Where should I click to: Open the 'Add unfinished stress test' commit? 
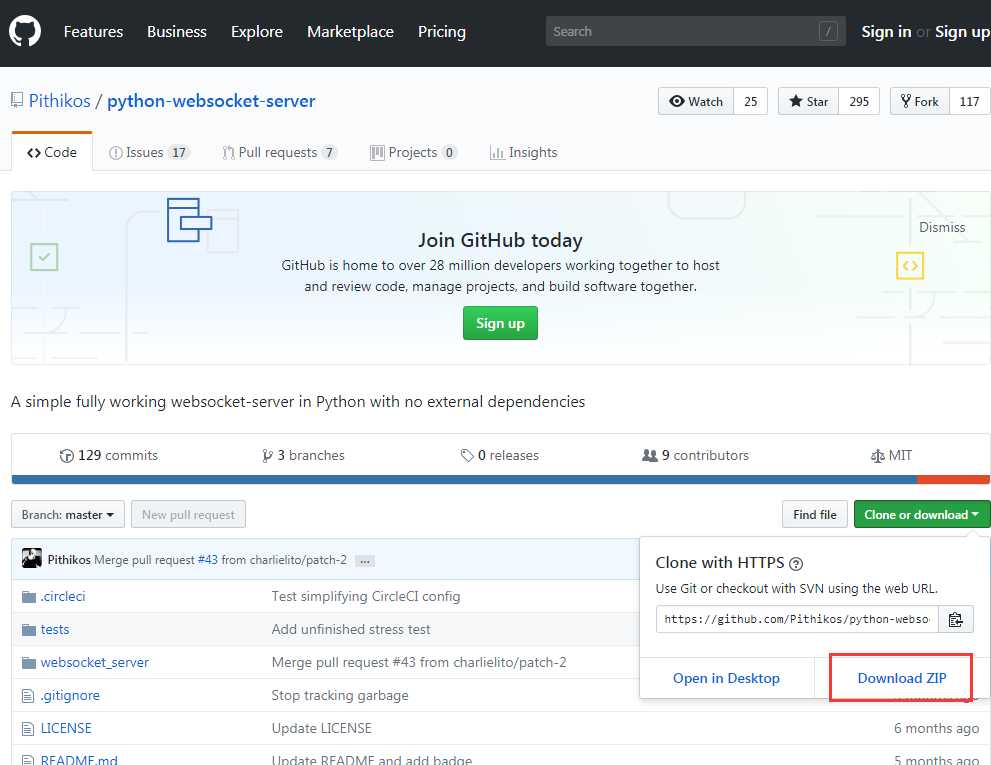coord(351,630)
